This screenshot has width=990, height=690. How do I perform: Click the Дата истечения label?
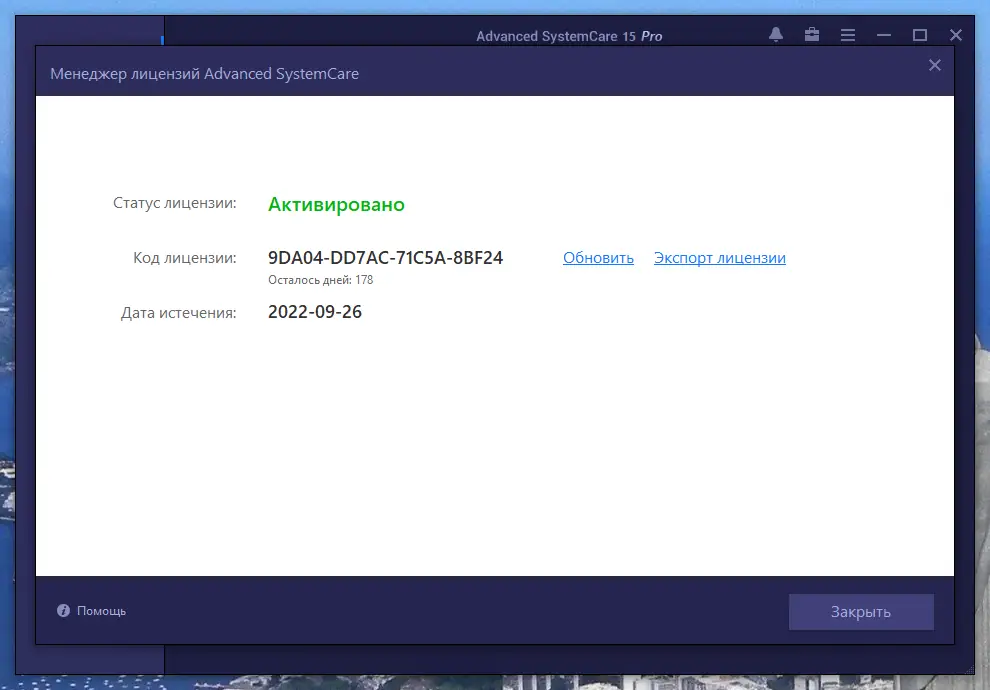pyautogui.click(x=179, y=313)
